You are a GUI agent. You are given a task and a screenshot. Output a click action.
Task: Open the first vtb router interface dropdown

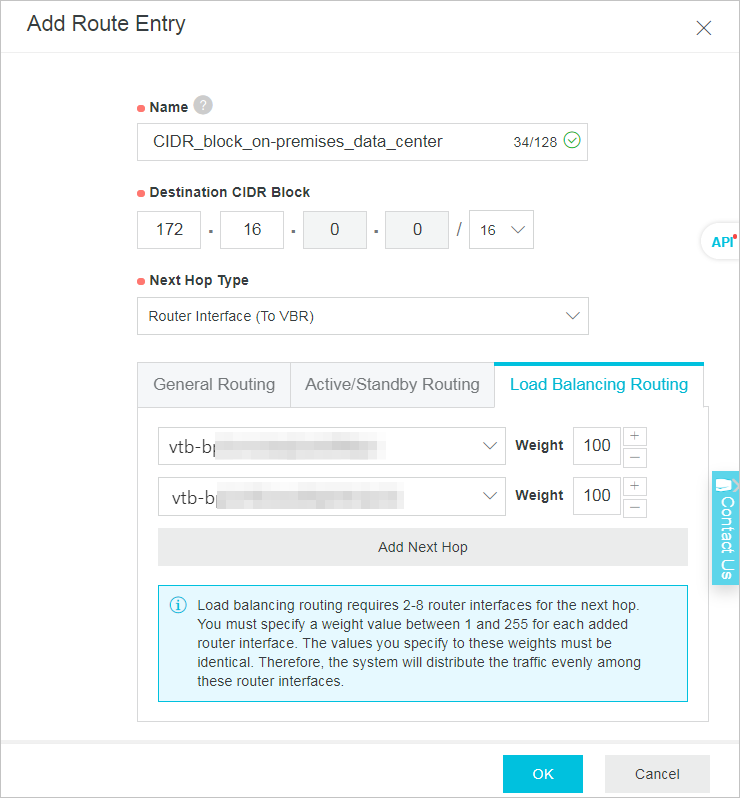click(x=332, y=446)
